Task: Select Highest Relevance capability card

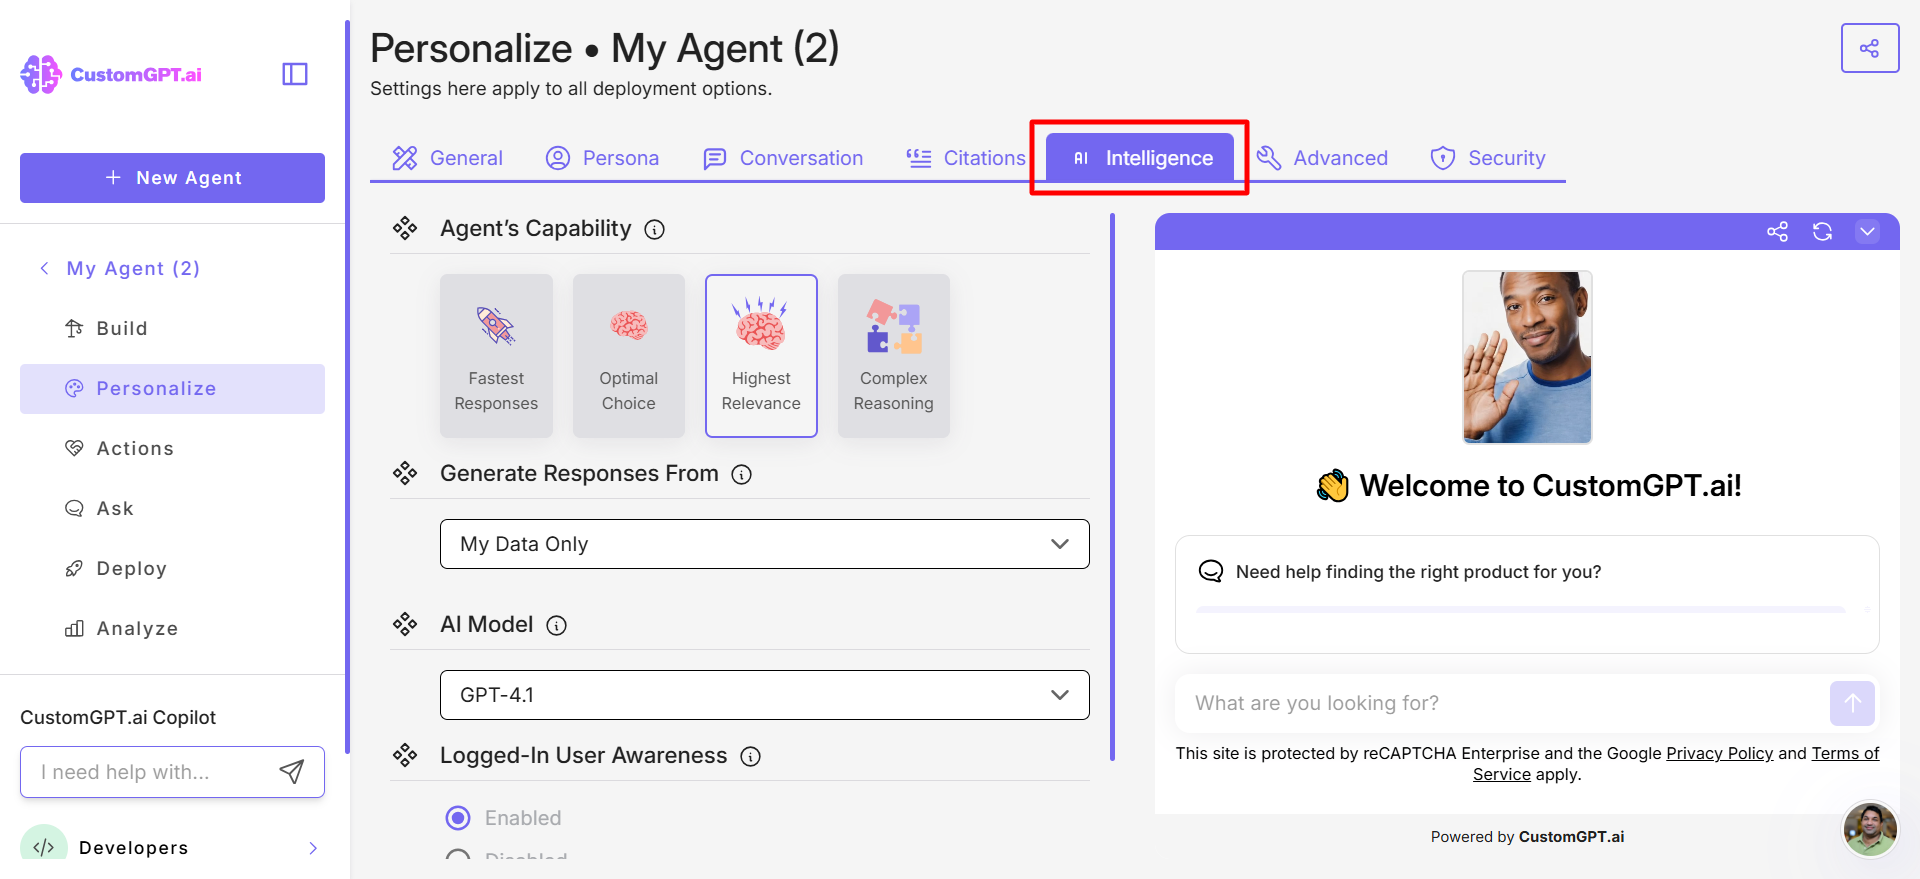Action: click(x=761, y=356)
